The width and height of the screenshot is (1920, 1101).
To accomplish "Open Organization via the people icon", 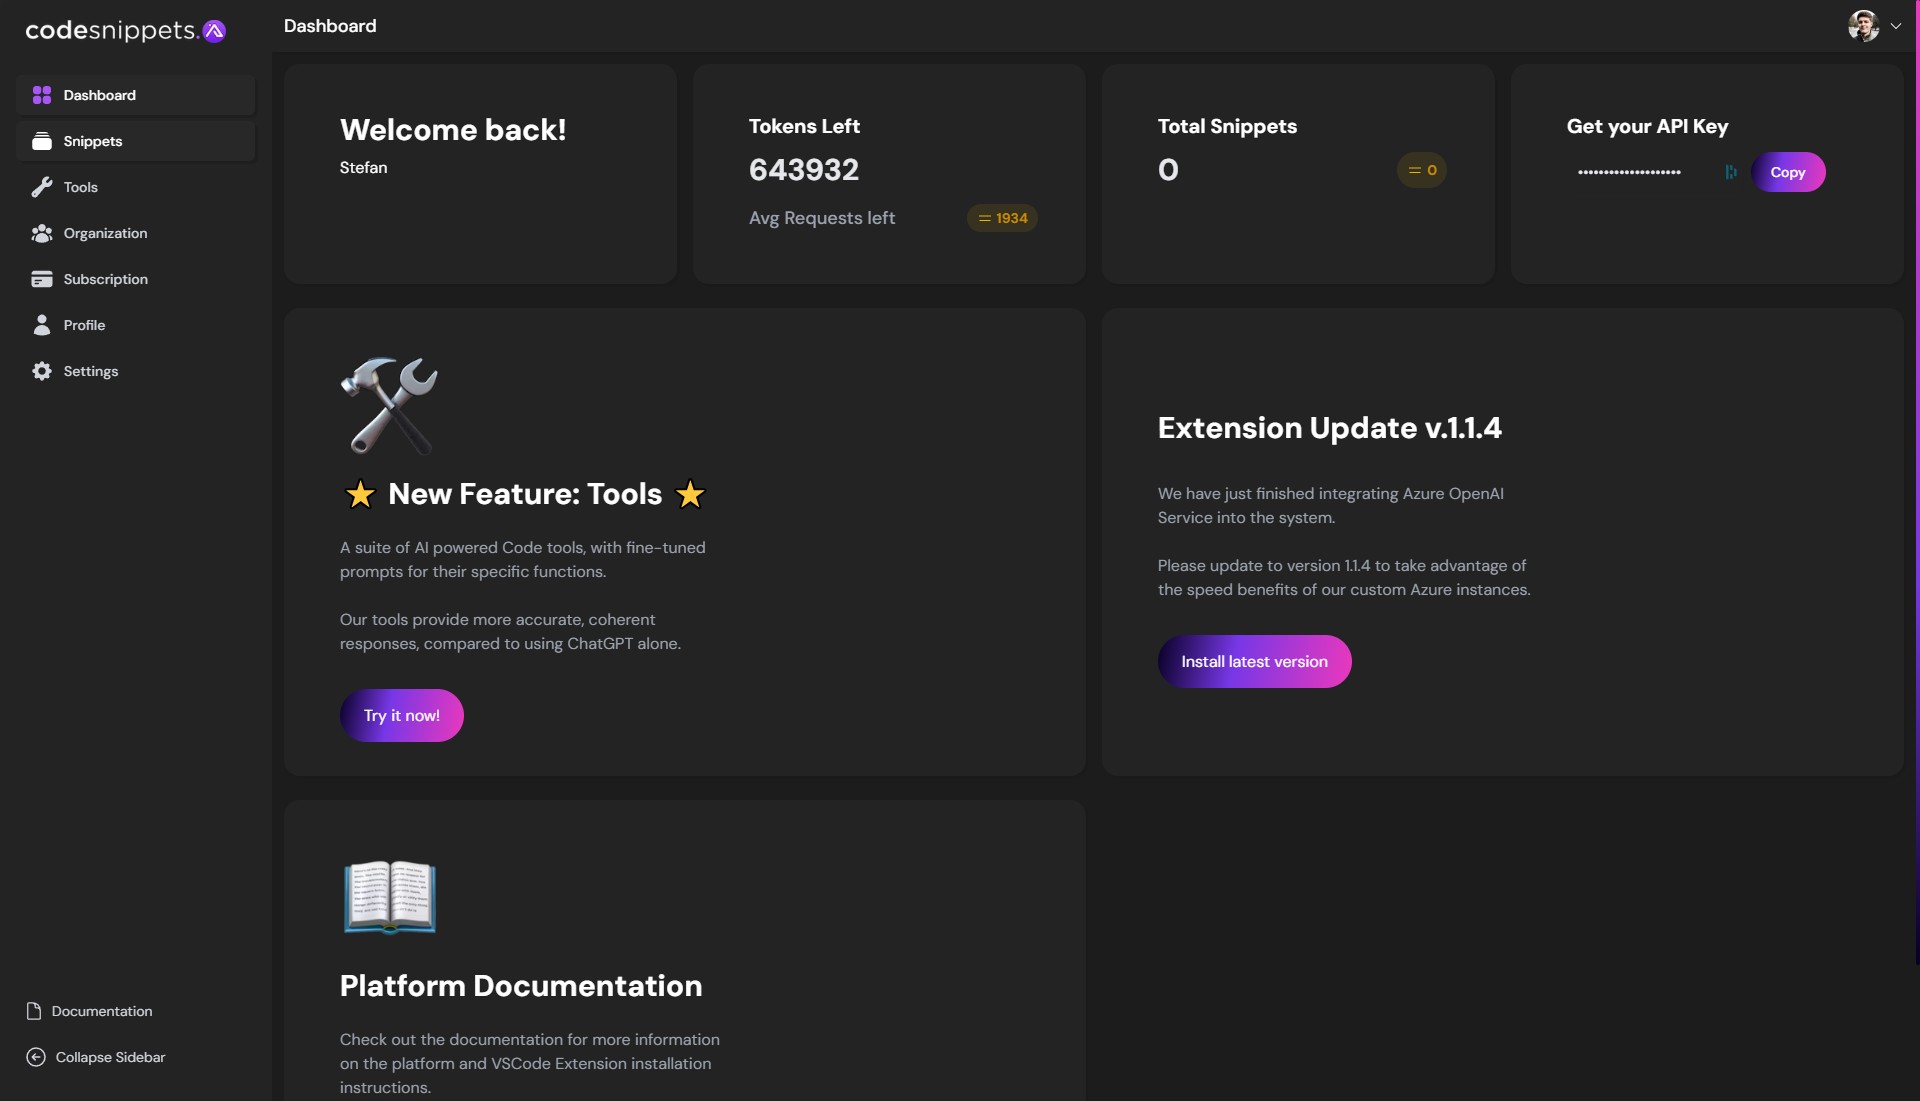I will (x=41, y=233).
